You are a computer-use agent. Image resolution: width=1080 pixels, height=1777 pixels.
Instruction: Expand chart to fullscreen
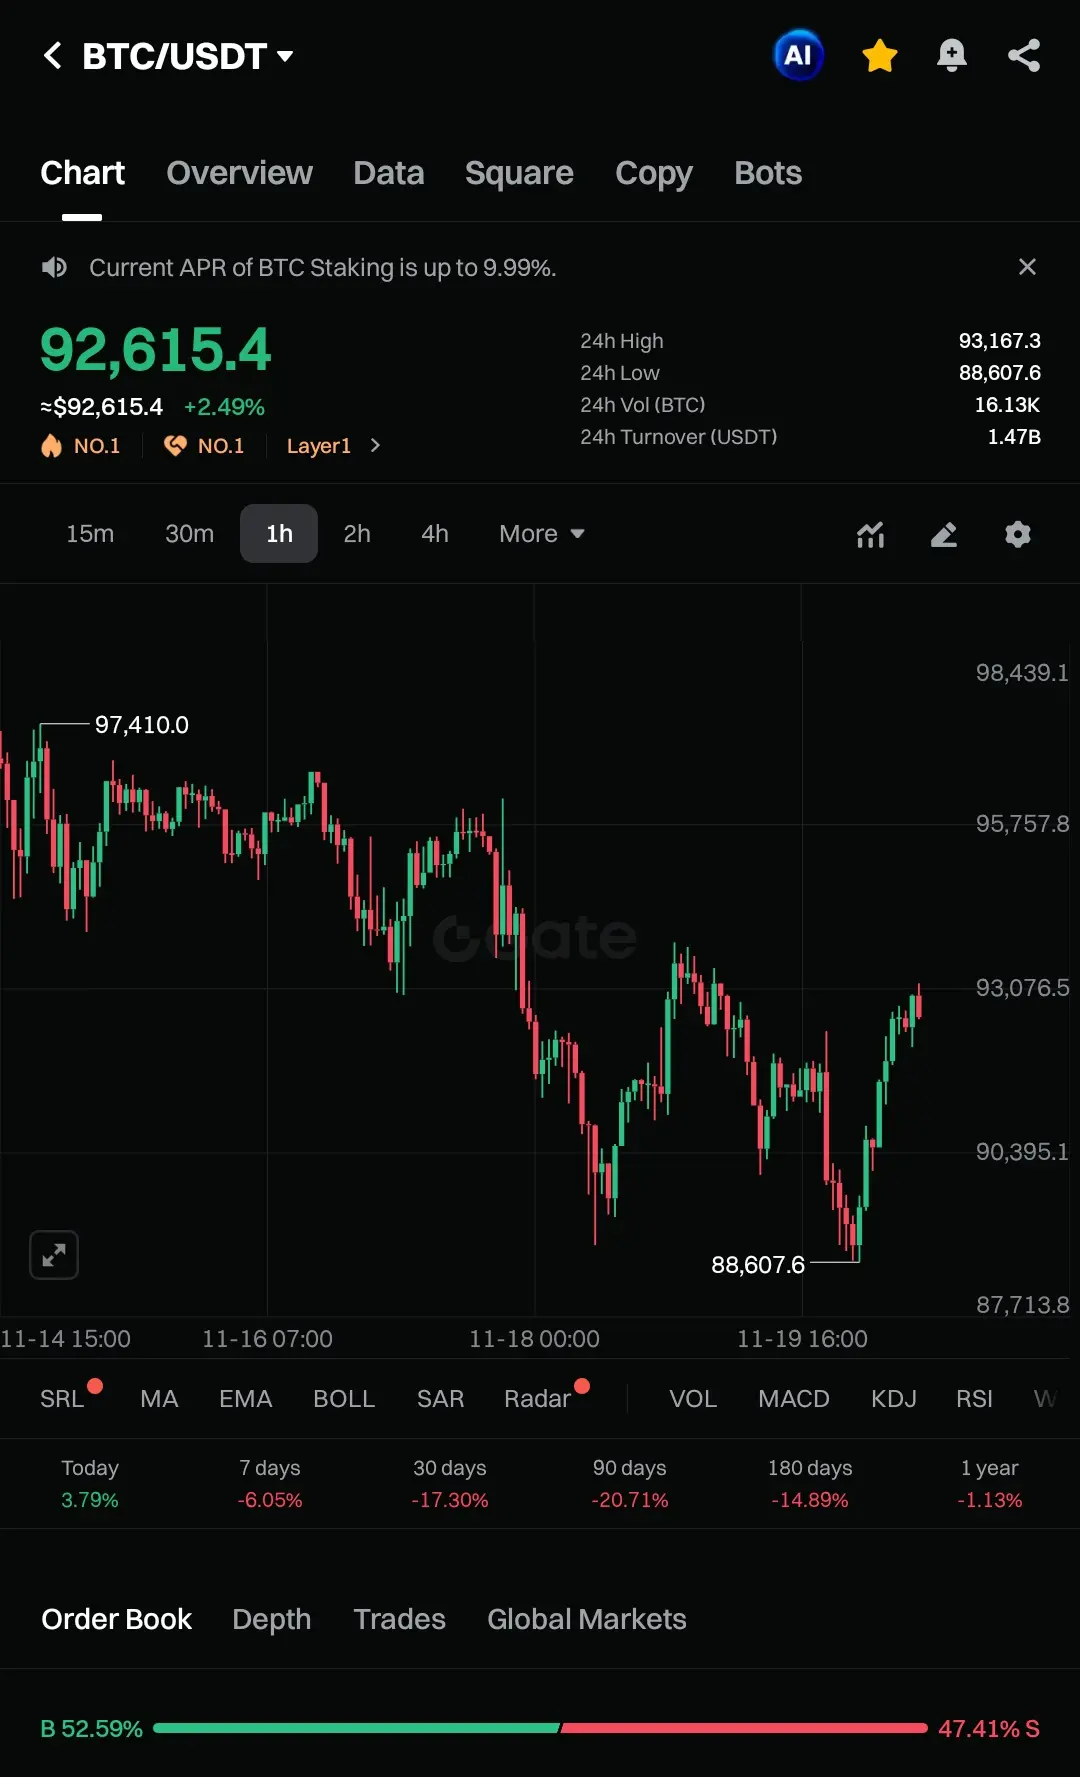(x=54, y=1255)
